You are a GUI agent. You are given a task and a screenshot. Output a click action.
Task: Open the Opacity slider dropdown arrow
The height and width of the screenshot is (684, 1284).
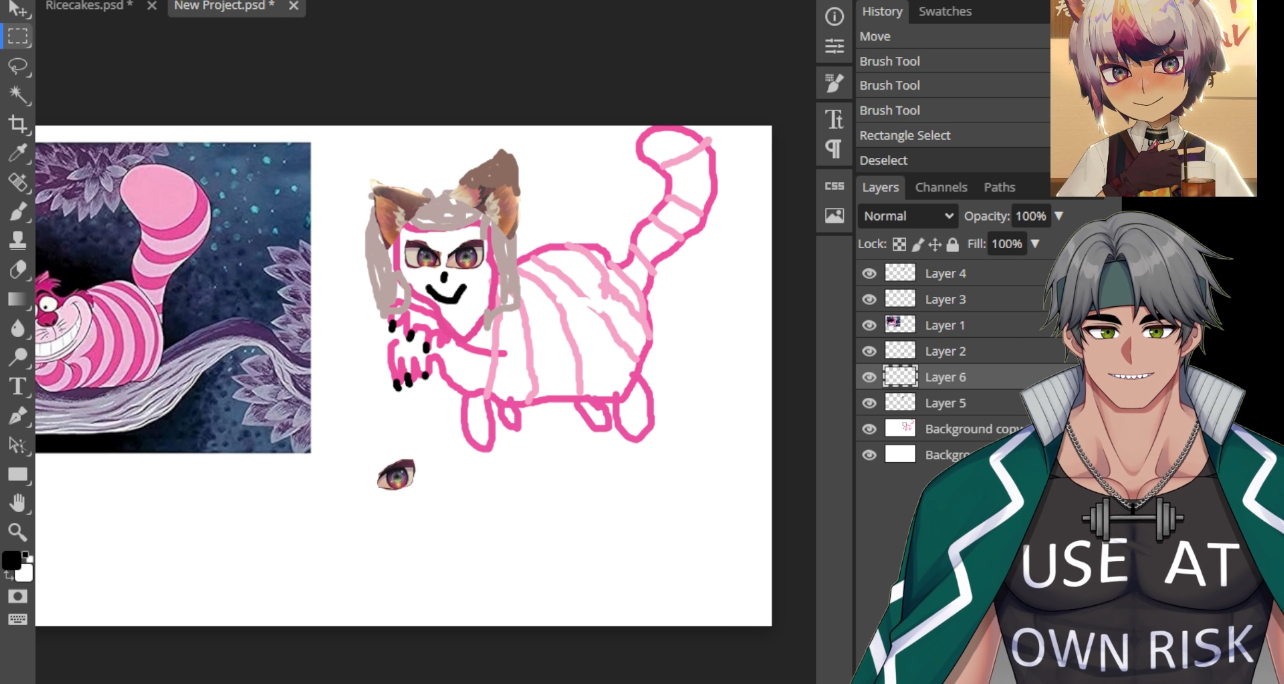point(1059,216)
